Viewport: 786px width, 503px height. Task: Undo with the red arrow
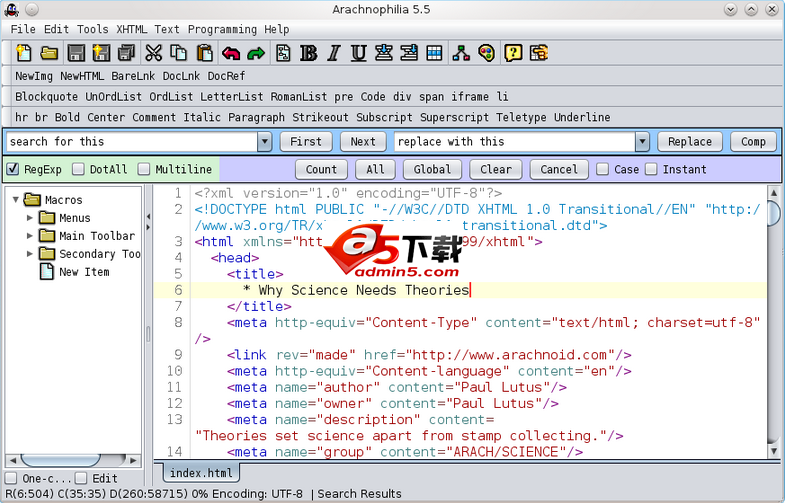(231, 53)
